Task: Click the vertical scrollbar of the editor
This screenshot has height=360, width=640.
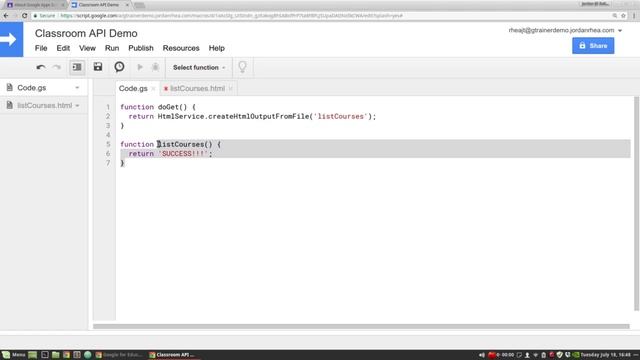Action: pyautogui.click(x=636, y=203)
